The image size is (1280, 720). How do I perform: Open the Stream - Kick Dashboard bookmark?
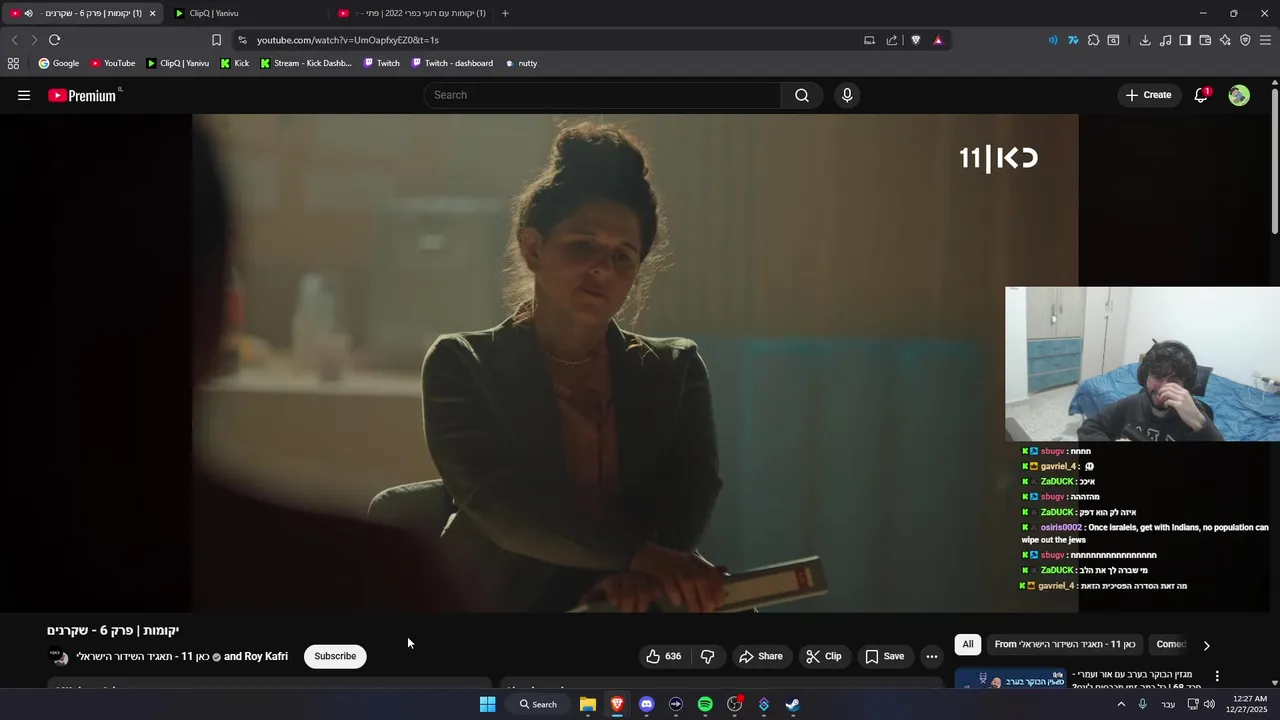click(305, 63)
